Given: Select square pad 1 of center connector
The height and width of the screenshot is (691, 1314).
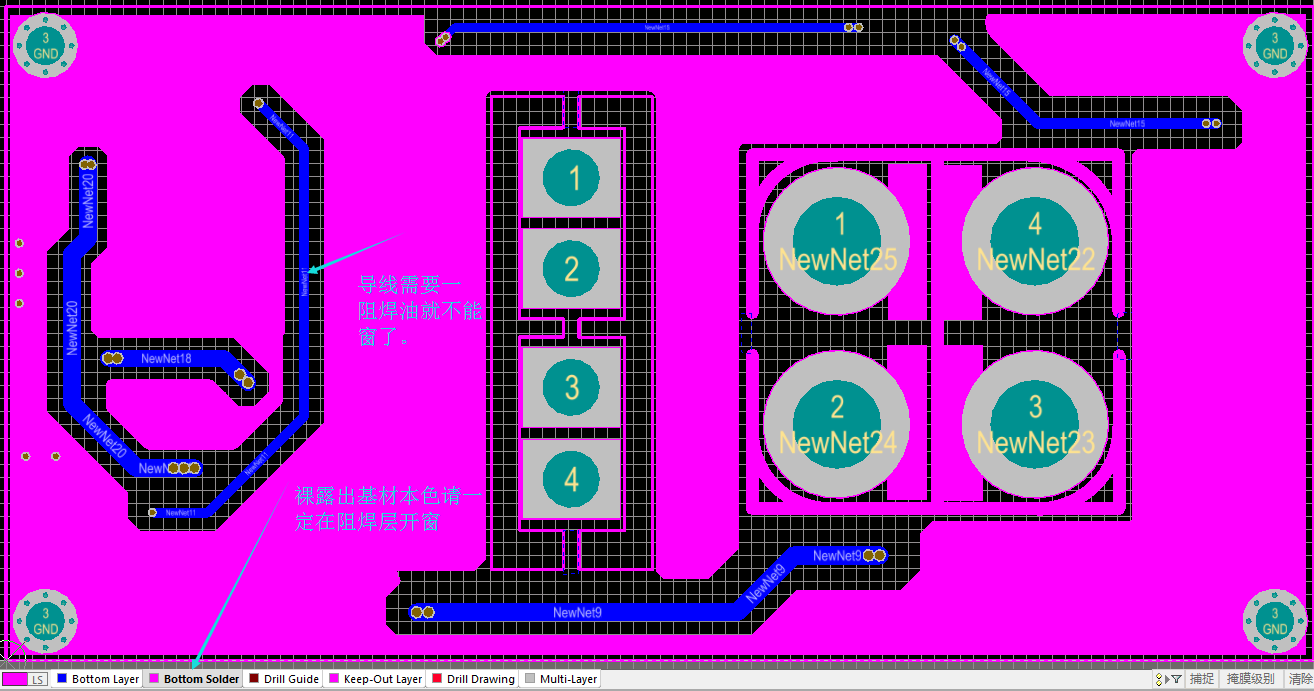Looking at the screenshot, I should [x=572, y=179].
